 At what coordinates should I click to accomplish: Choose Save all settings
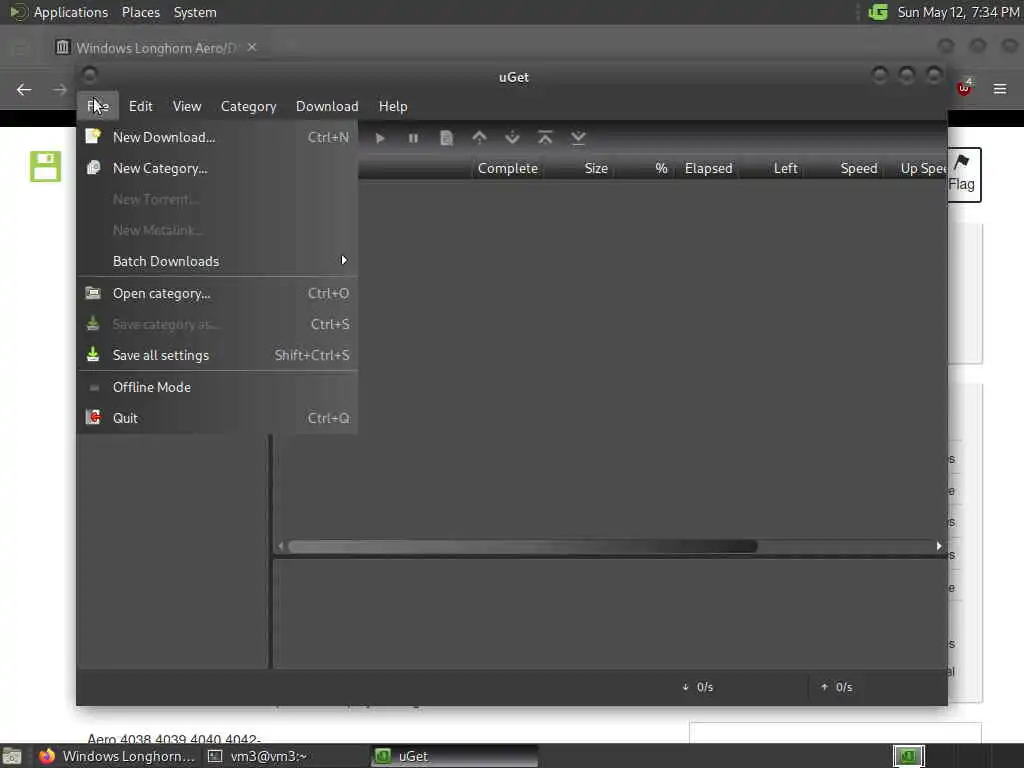pos(217,355)
